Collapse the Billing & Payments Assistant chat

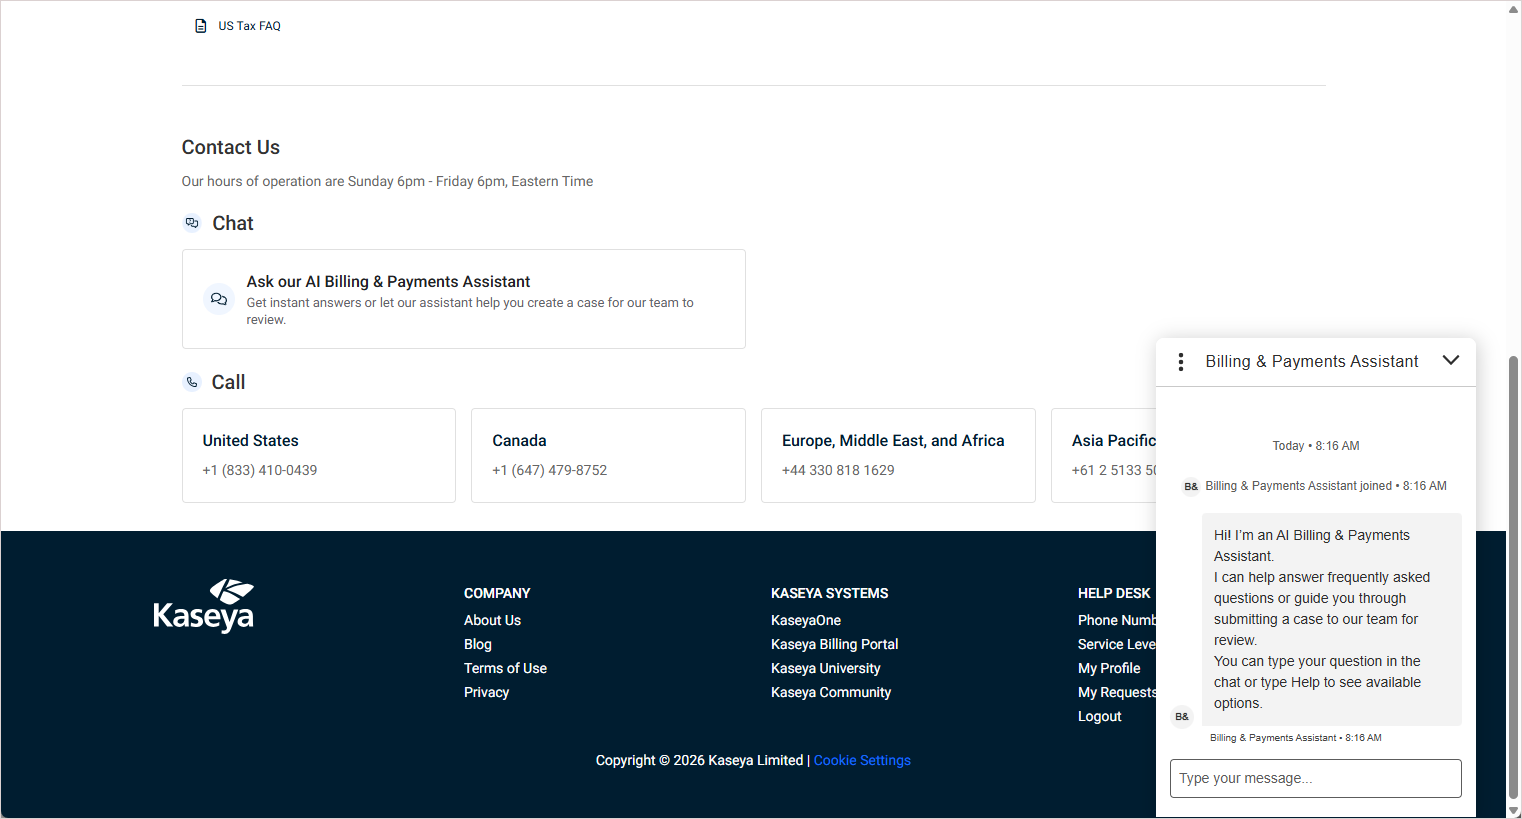1450,361
